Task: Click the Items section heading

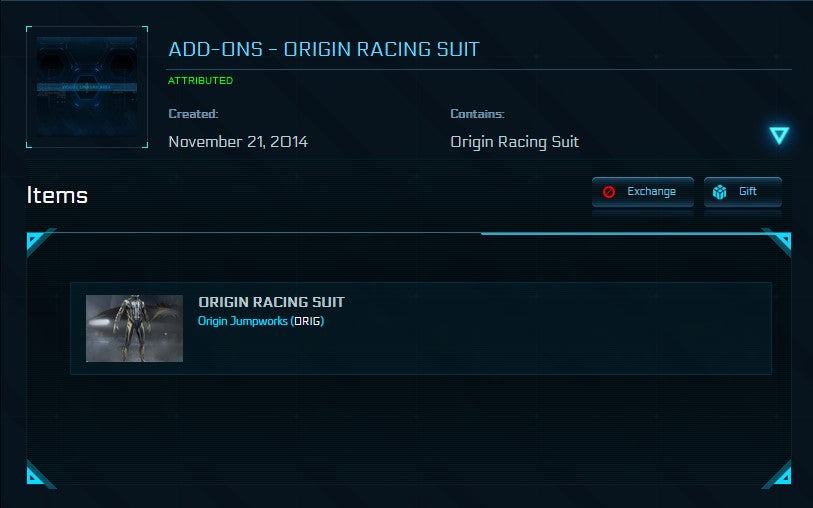Action: 57,196
